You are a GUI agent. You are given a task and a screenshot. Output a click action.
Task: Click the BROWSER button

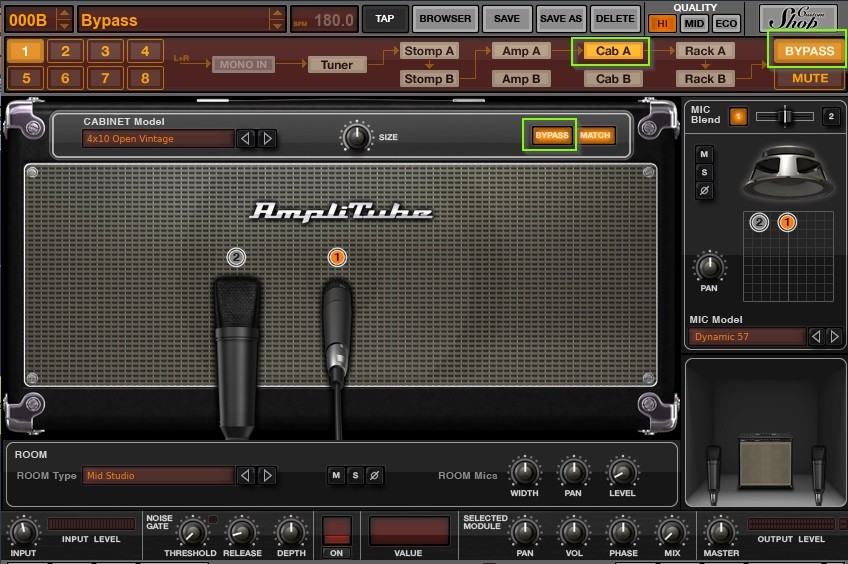pos(445,18)
